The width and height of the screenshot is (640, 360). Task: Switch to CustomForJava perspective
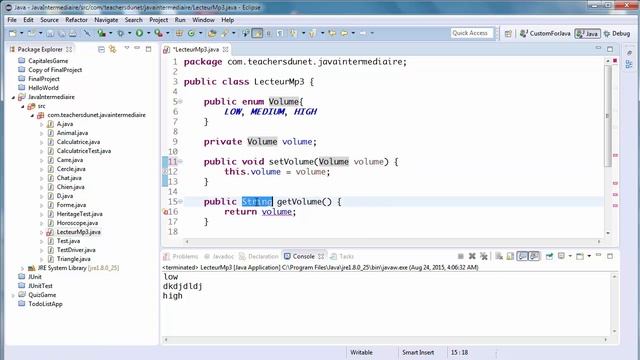coord(545,33)
